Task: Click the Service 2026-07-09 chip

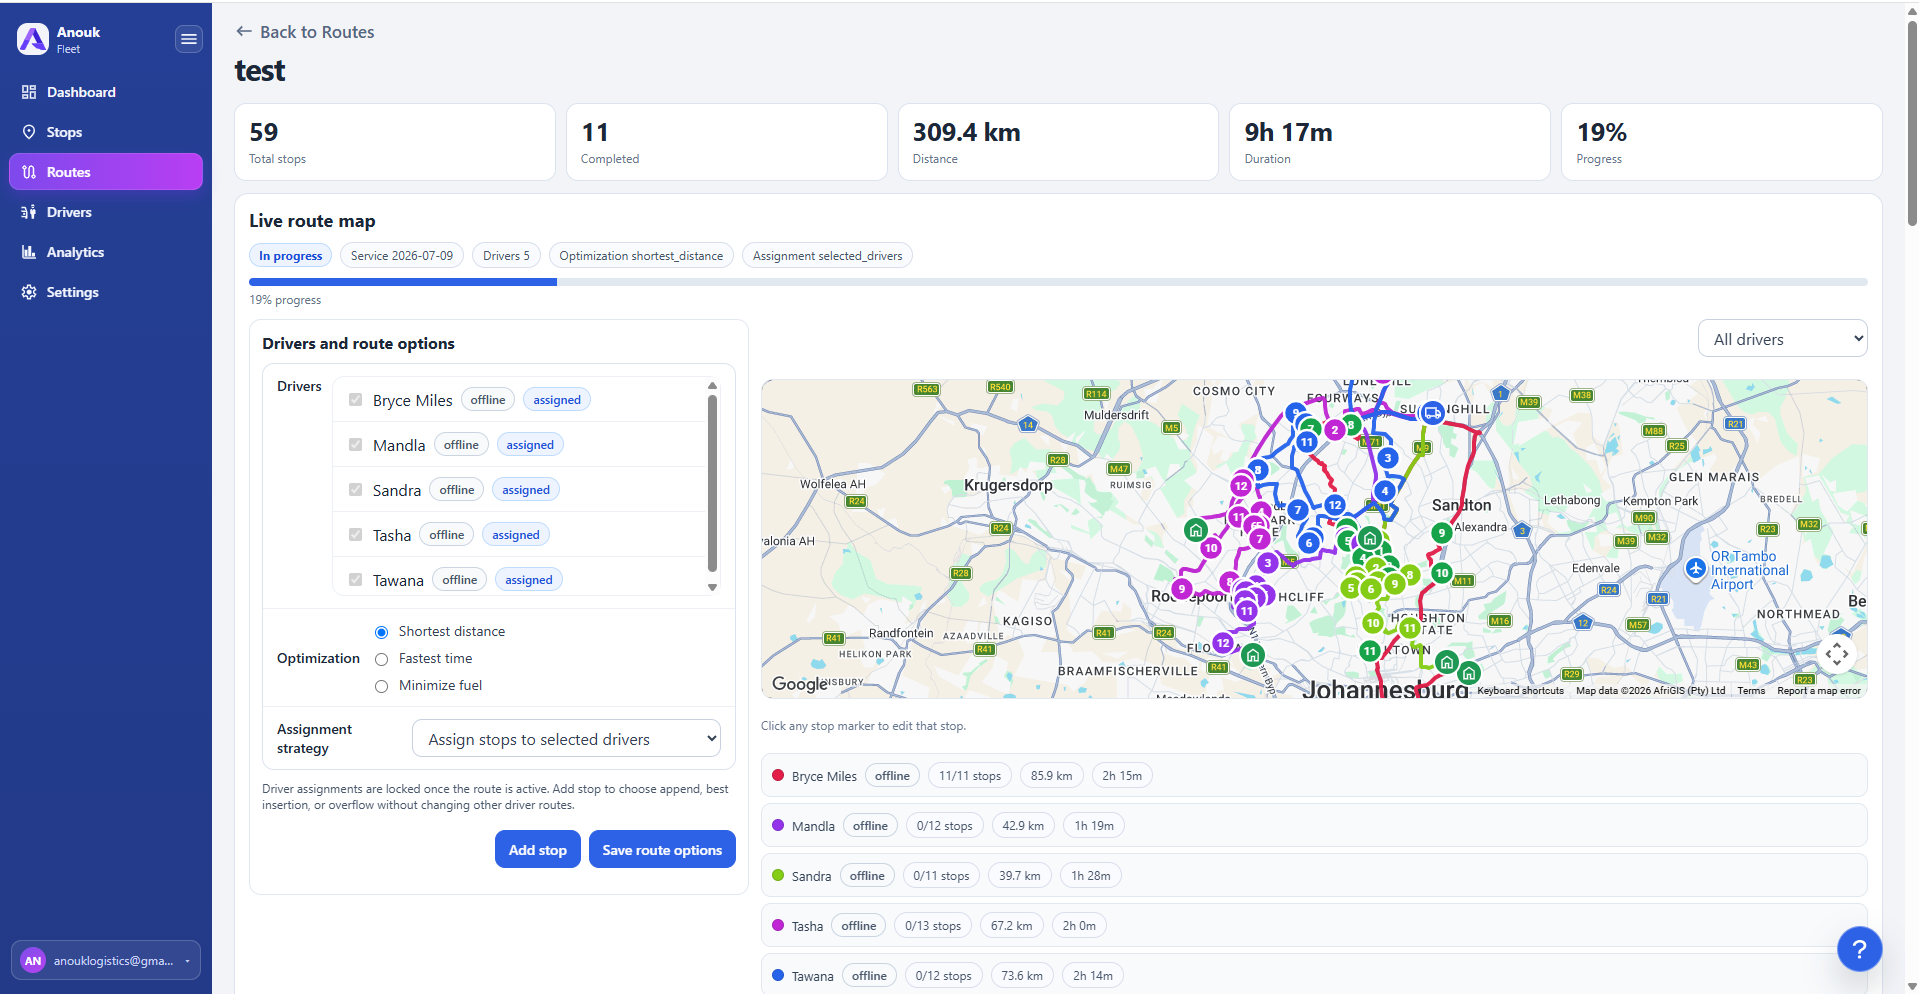Action: click(x=402, y=256)
